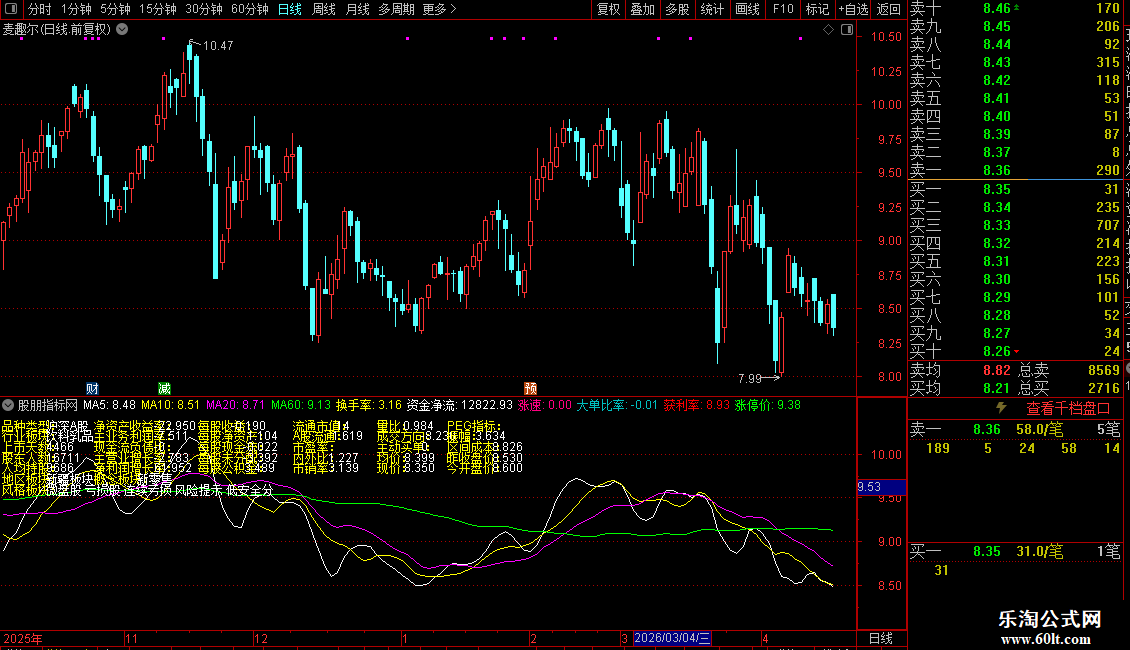Screen dimensions: 1130x650
Task: Click the diamond icon above the chart
Action: (x=828, y=30)
